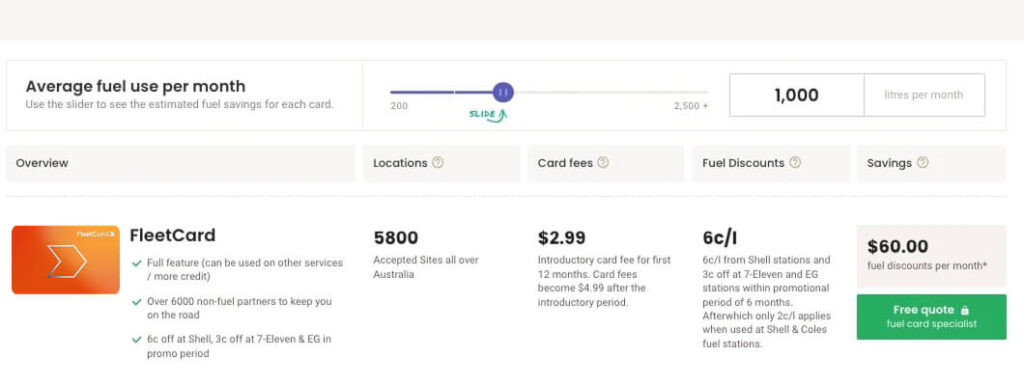Click the $60.00 fuel discounts savings box
The image size is (1024, 385).
pos(931,256)
